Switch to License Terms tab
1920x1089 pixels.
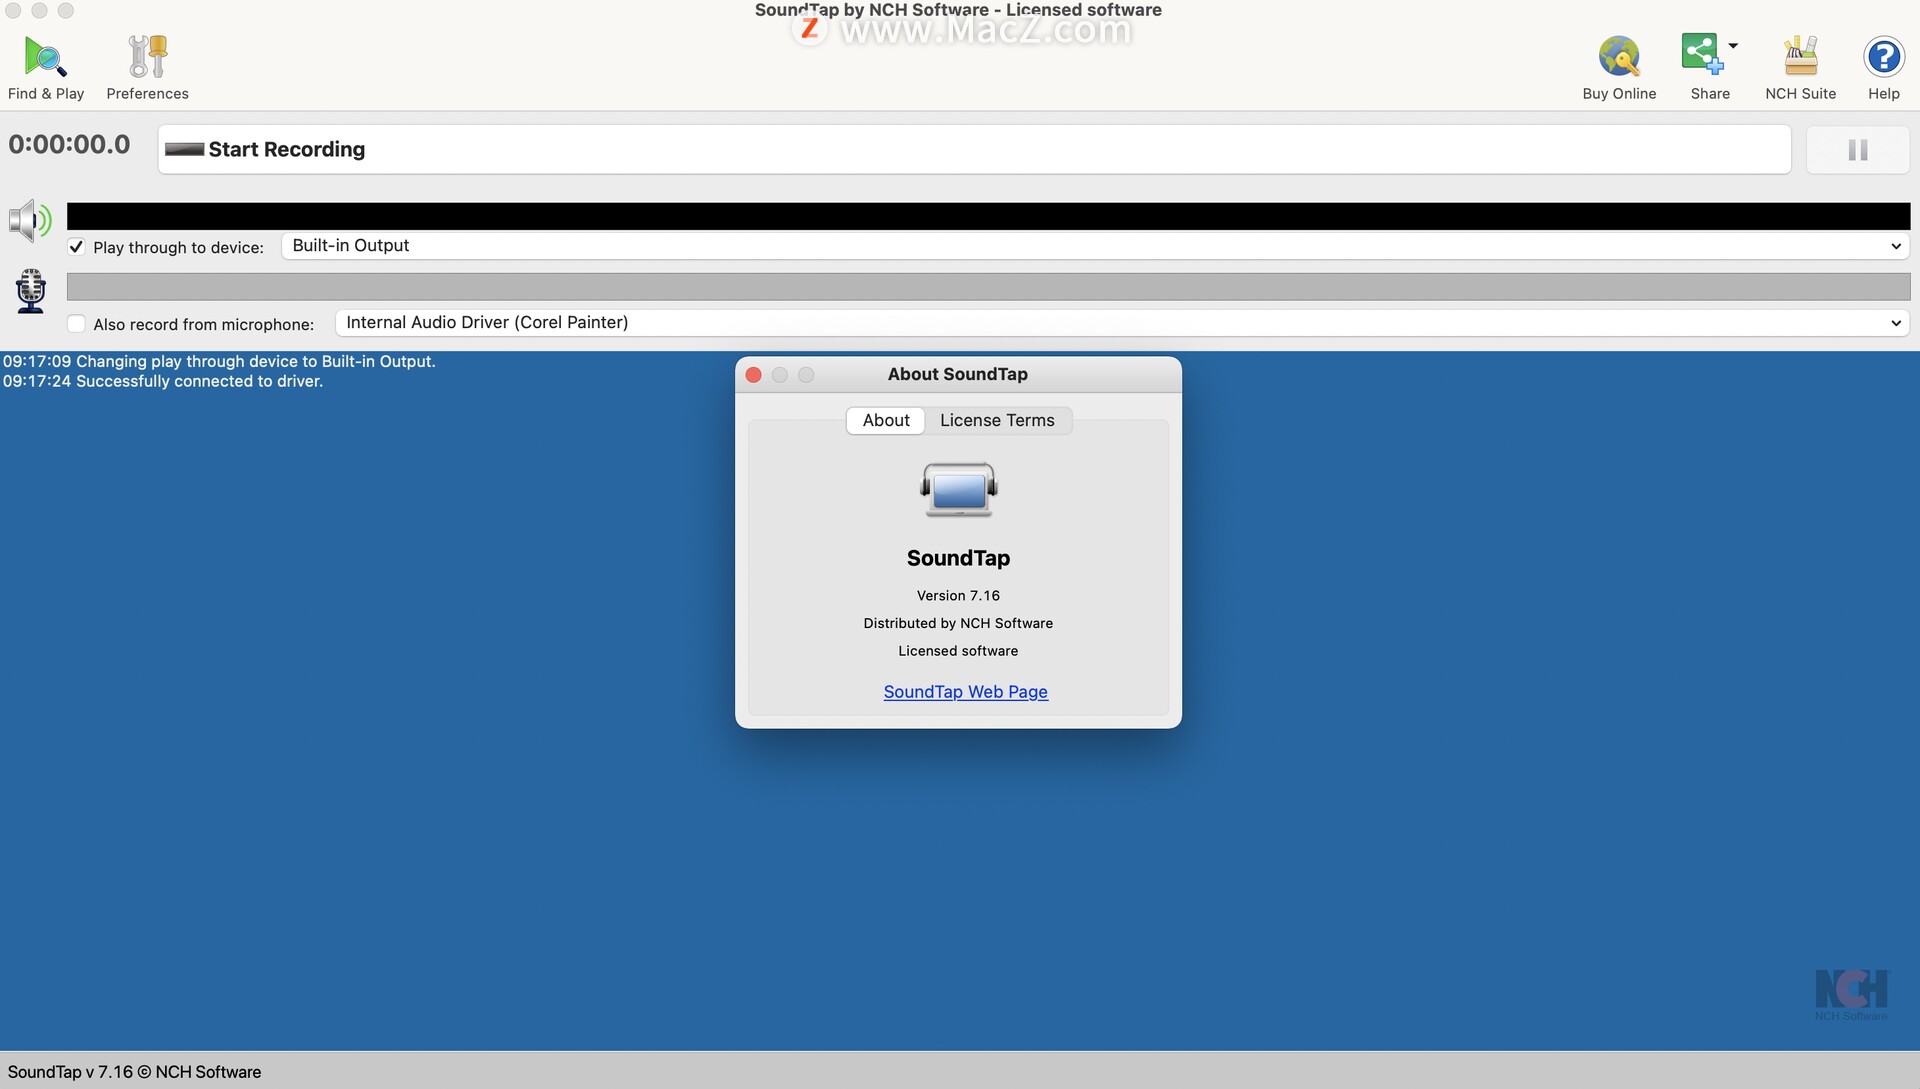pyautogui.click(x=996, y=419)
